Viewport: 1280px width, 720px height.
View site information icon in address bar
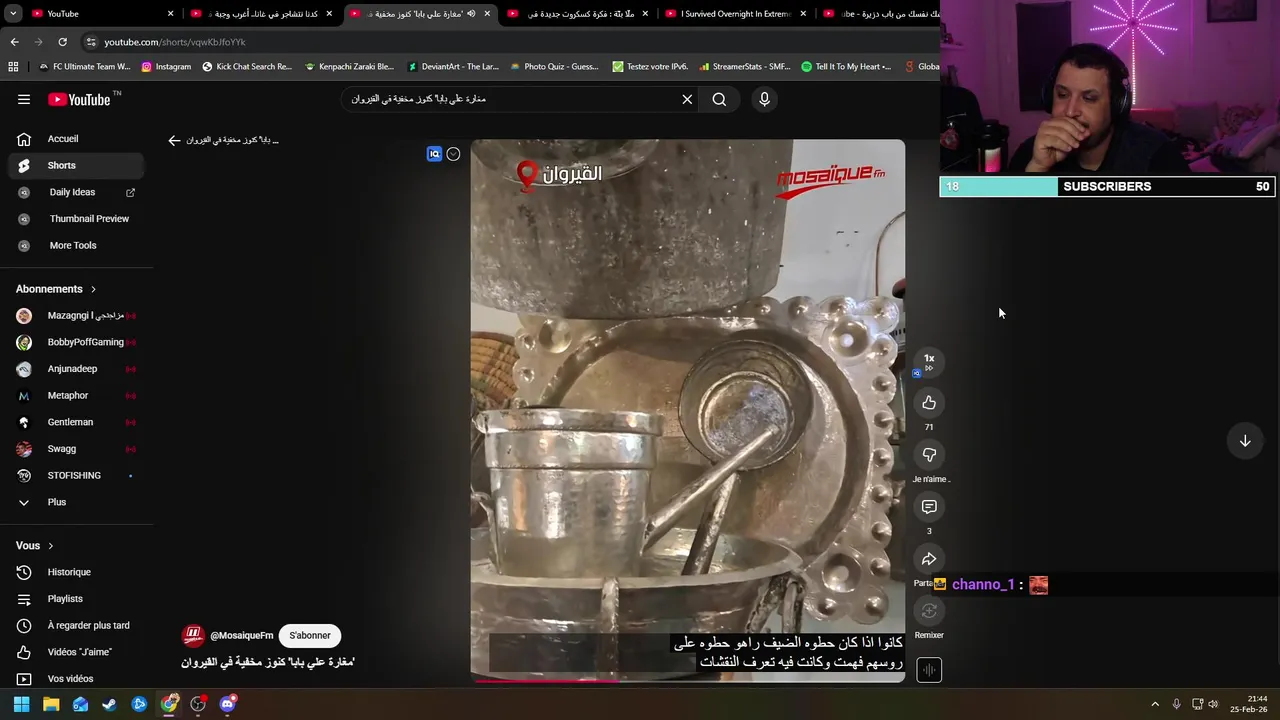[x=91, y=42]
